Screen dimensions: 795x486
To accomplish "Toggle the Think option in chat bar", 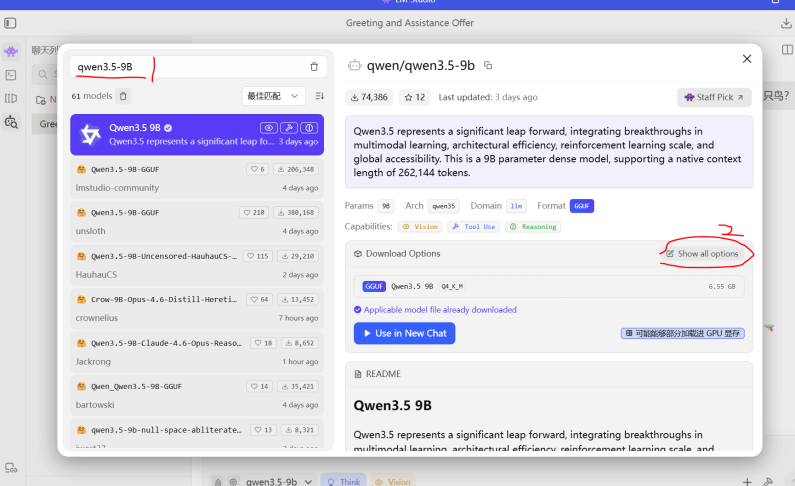I will (x=344, y=481).
